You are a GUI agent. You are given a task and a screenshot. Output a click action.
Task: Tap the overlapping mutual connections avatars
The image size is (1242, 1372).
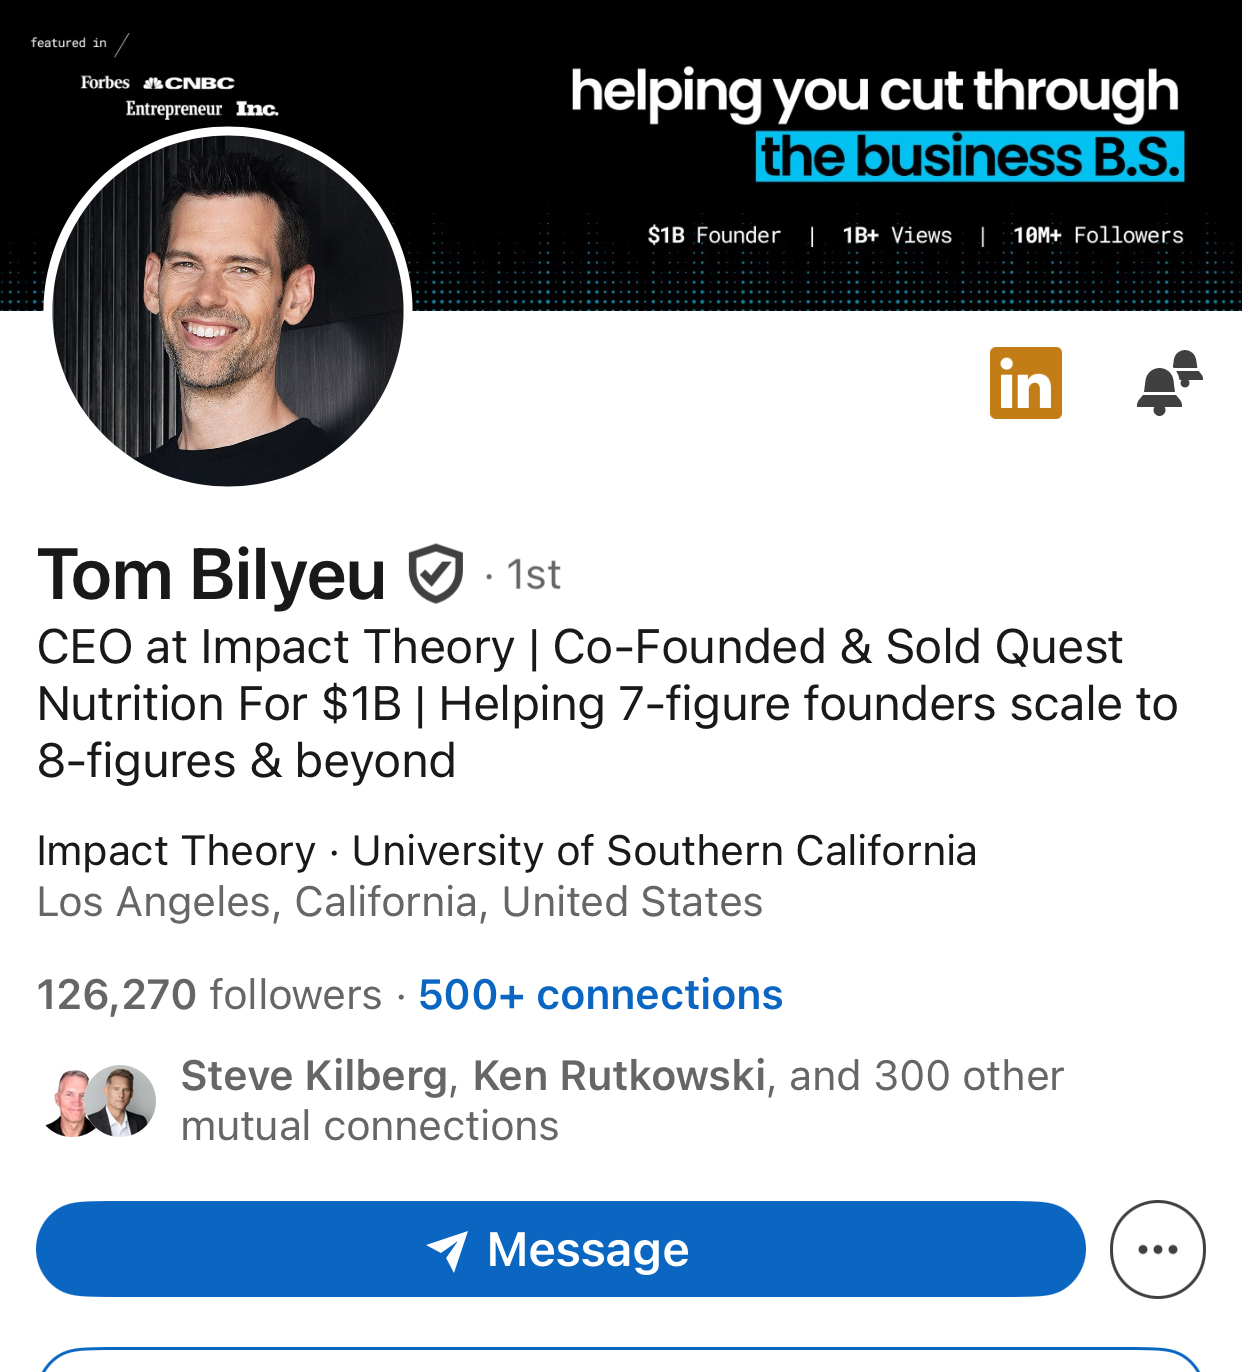click(x=98, y=1101)
